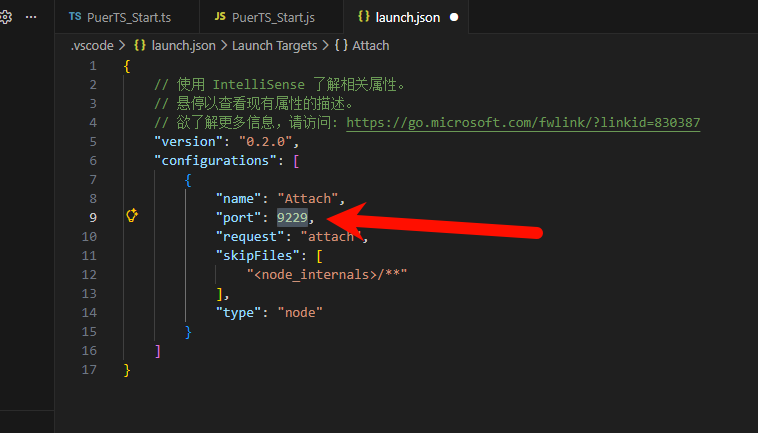This screenshot has width=758, height=433.
Task: Click the lightbulb code action icon
Action: (131, 217)
